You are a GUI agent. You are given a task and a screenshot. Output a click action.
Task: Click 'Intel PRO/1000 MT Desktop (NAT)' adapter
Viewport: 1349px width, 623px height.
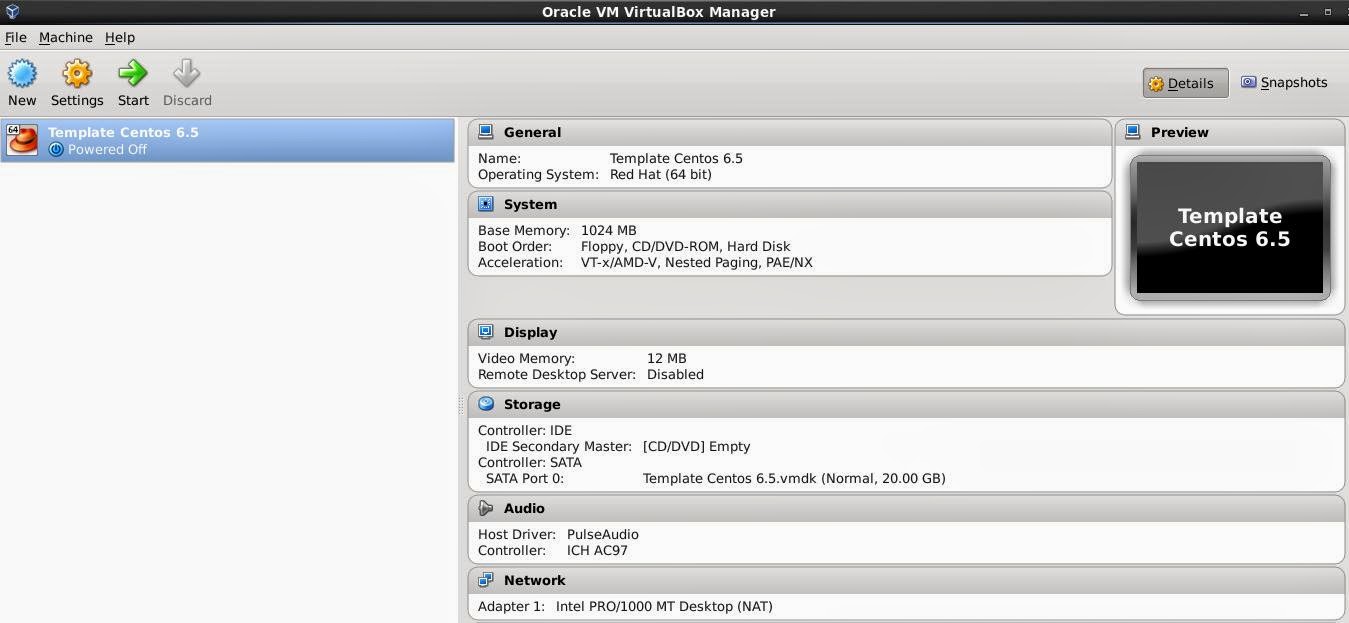pyautogui.click(x=664, y=606)
